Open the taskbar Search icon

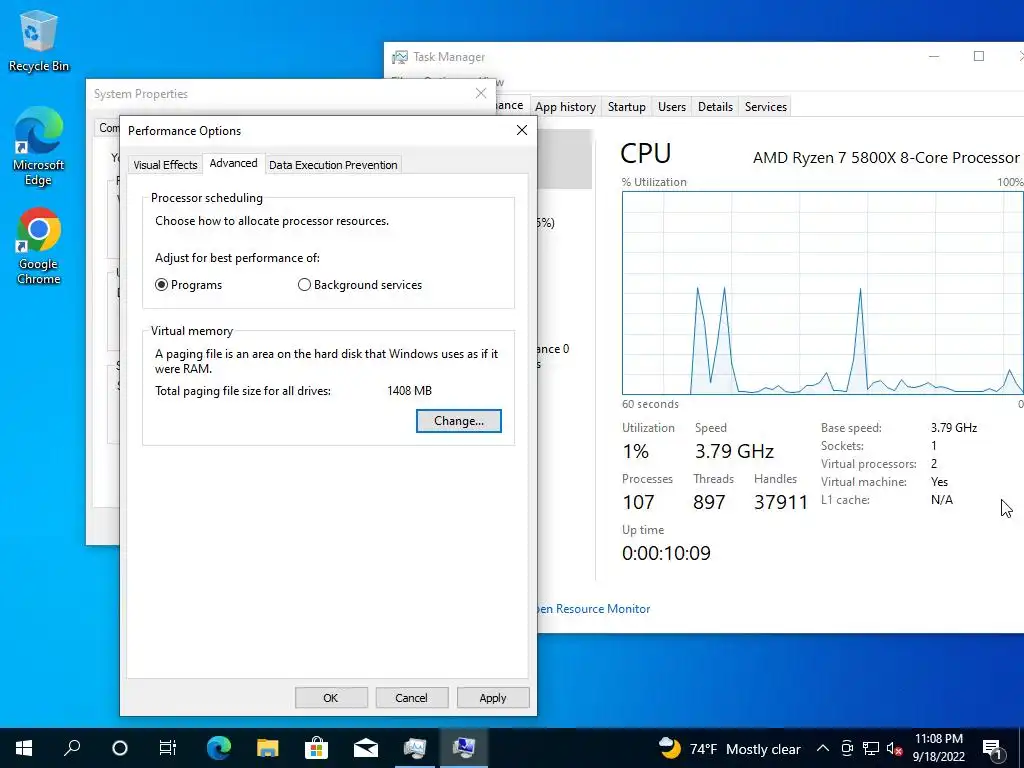[x=72, y=748]
